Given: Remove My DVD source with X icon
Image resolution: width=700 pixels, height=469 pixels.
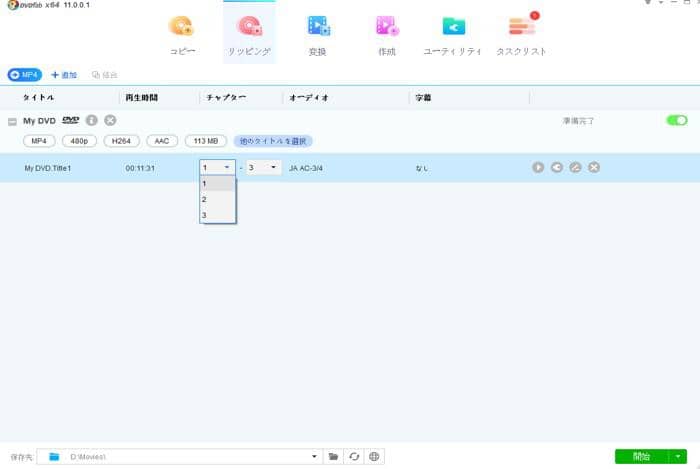Looking at the screenshot, I should click(110, 120).
